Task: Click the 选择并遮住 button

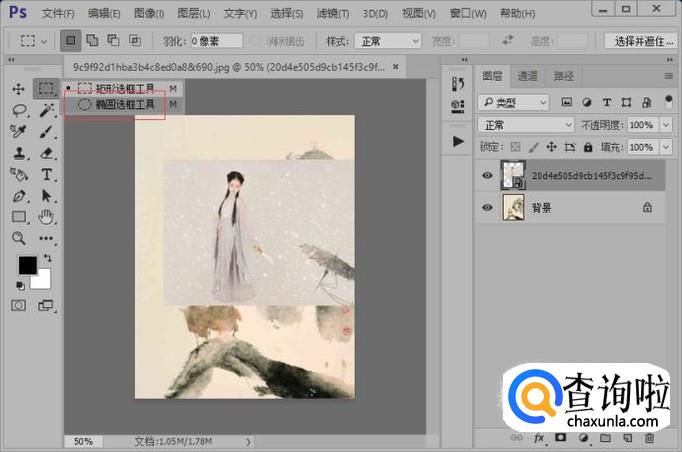Action: pyautogui.click(x=641, y=41)
